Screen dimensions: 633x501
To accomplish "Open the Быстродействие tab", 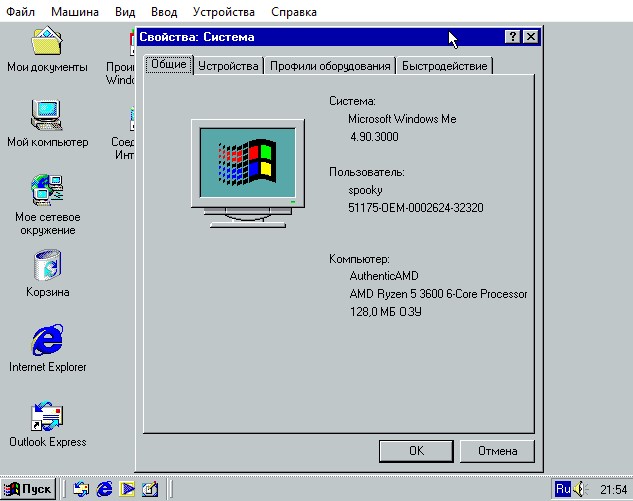I will click(x=444, y=66).
